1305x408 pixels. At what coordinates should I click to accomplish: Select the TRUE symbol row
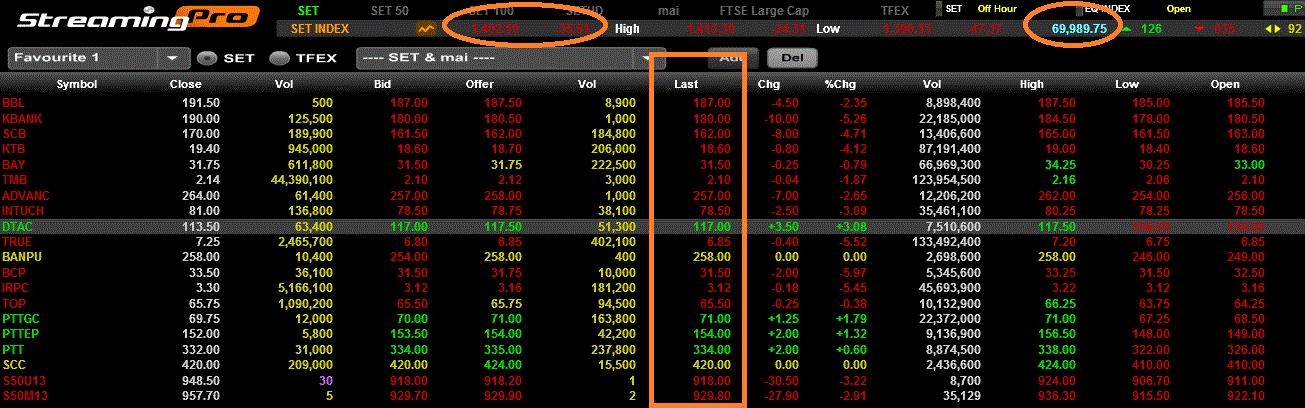click(652, 242)
